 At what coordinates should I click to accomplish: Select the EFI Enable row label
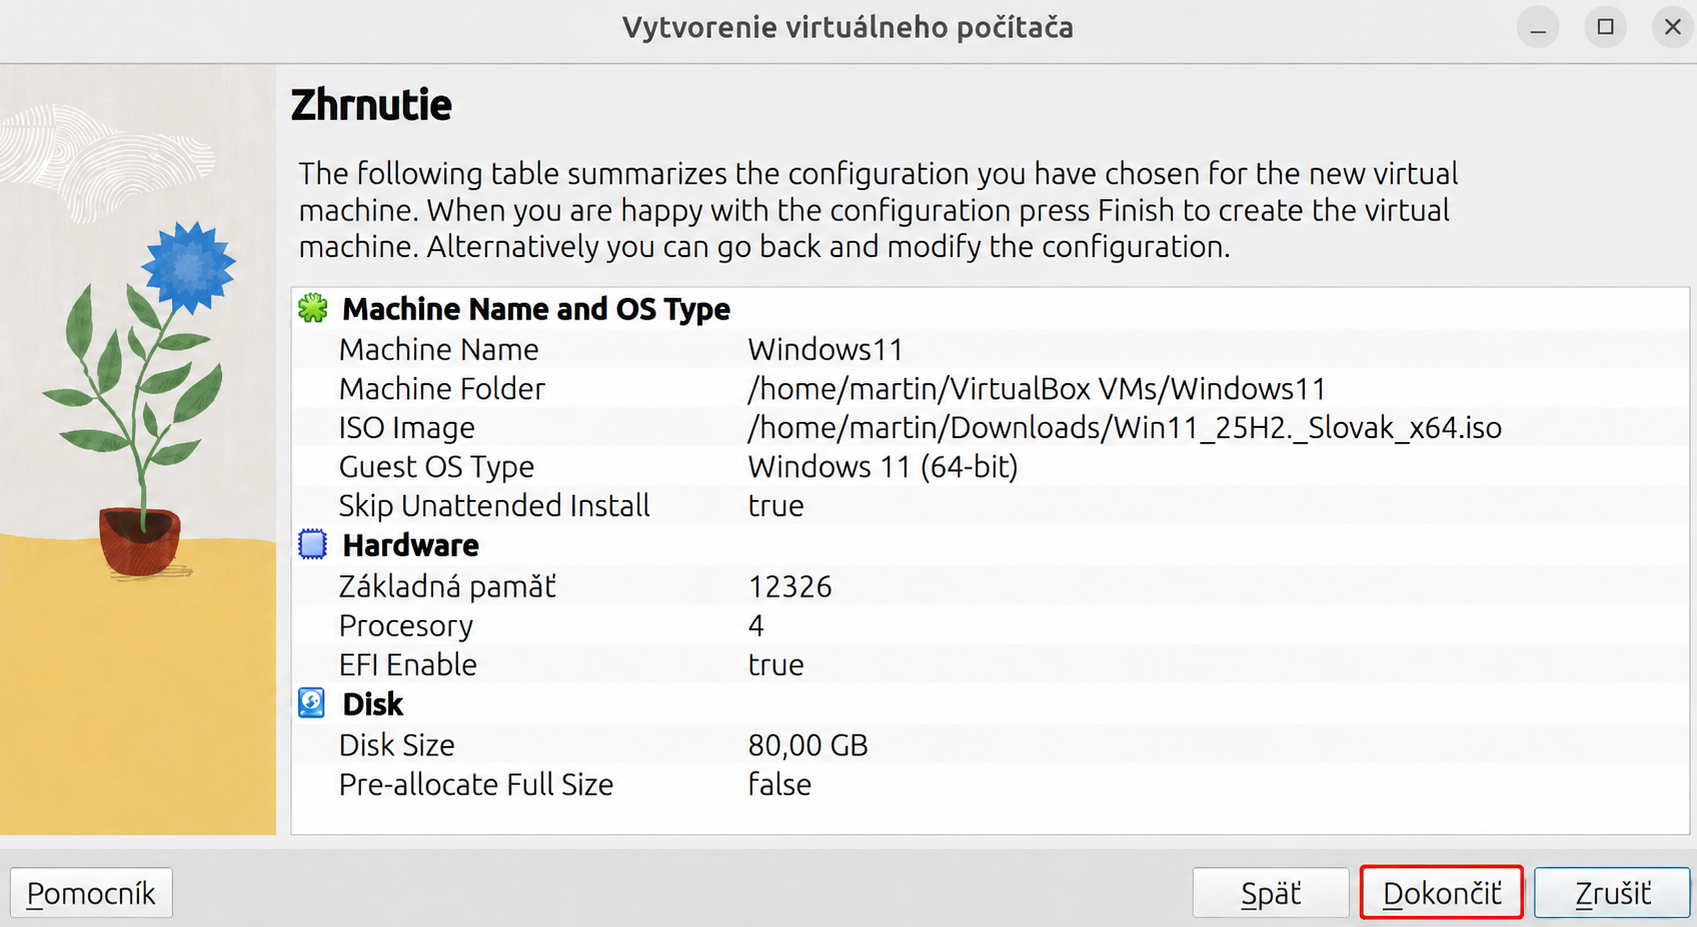coord(408,665)
